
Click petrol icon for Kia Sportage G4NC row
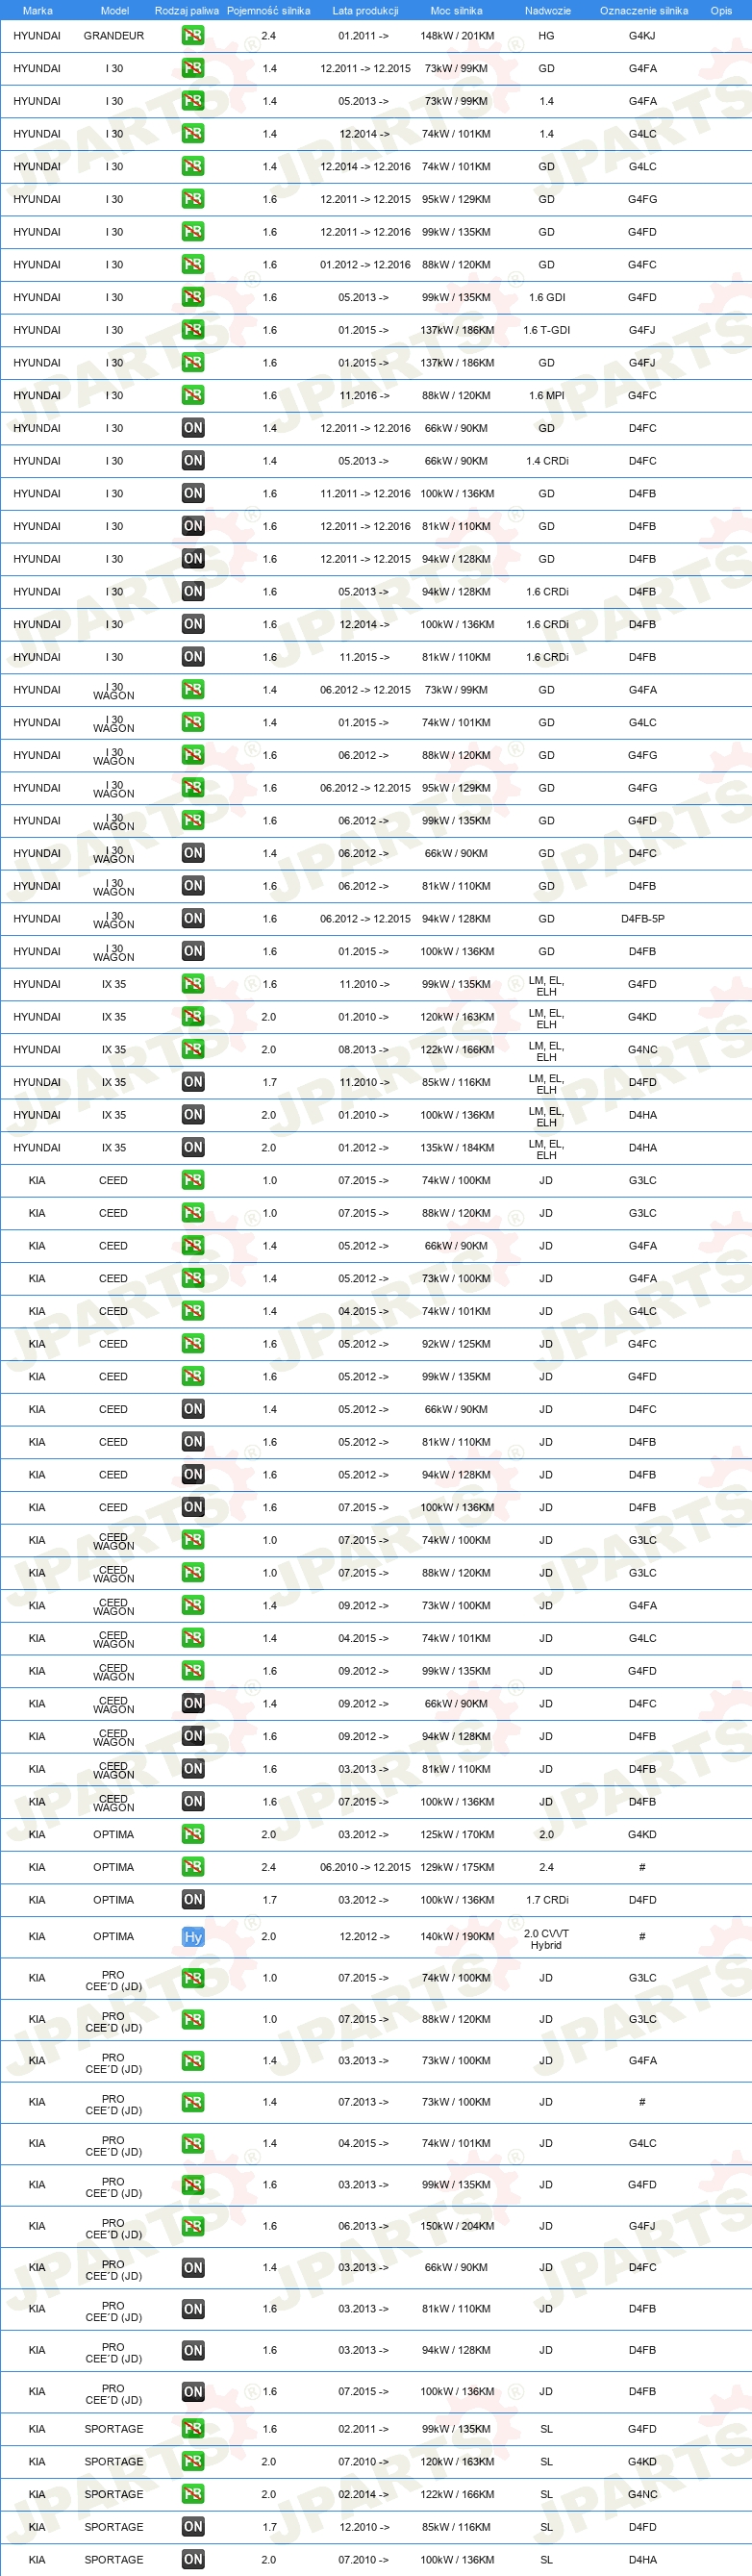pyautogui.click(x=193, y=2494)
